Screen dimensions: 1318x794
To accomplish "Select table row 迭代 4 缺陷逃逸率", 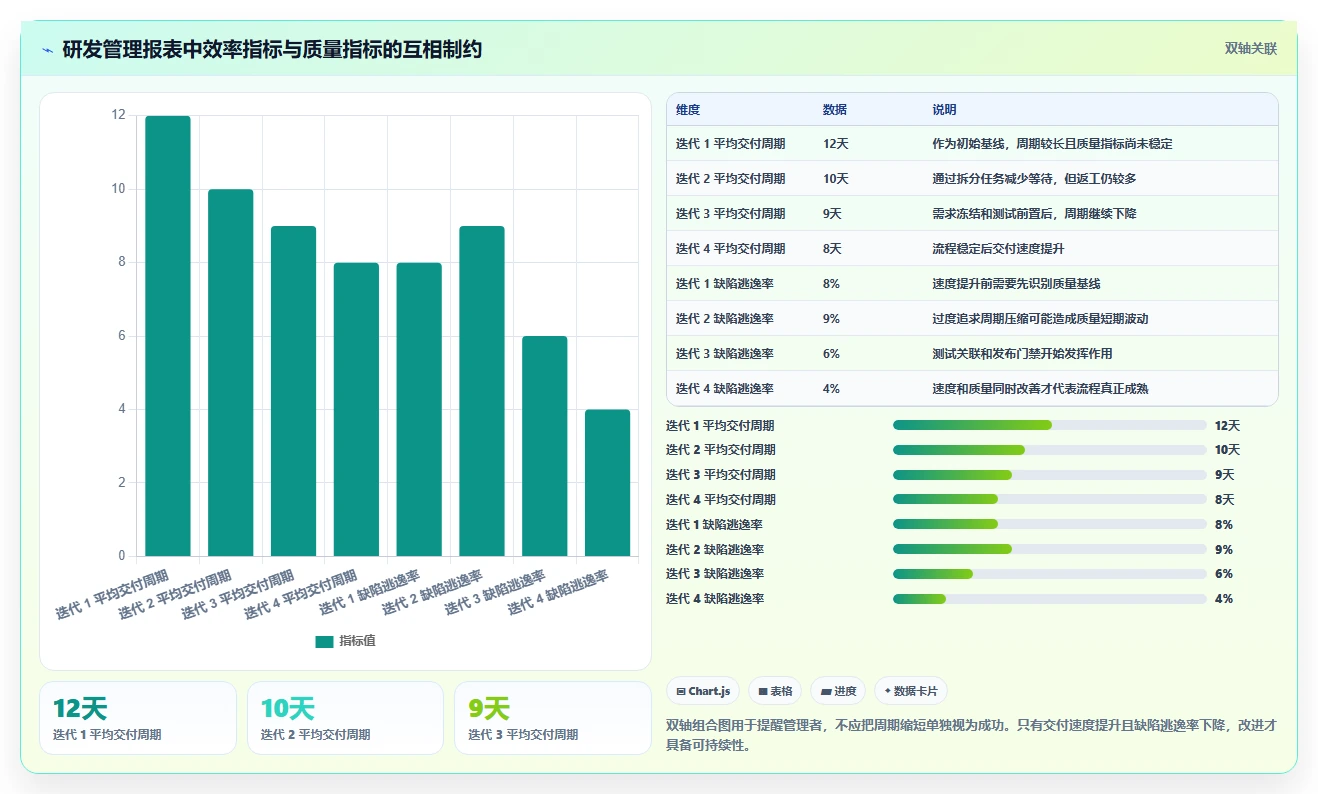I will [972, 388].
